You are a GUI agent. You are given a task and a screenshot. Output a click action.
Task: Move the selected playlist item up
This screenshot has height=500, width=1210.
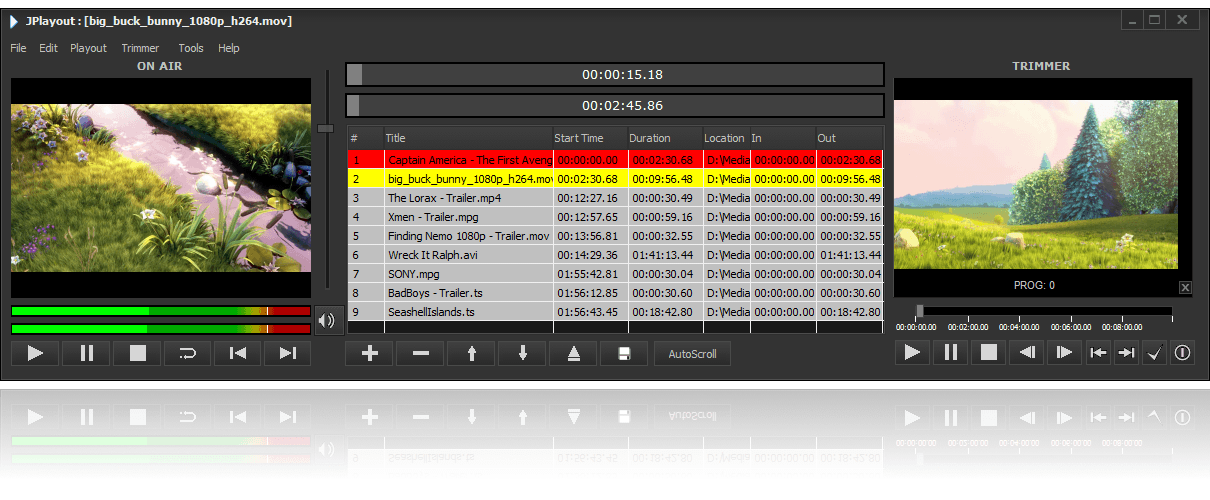(471, 354)
